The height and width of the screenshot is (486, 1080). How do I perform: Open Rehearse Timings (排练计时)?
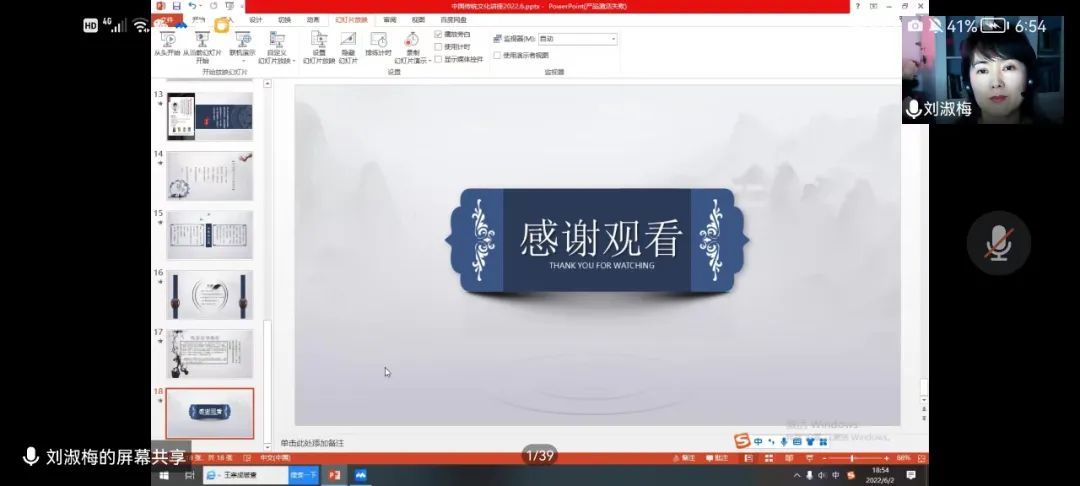pos(378,41)
